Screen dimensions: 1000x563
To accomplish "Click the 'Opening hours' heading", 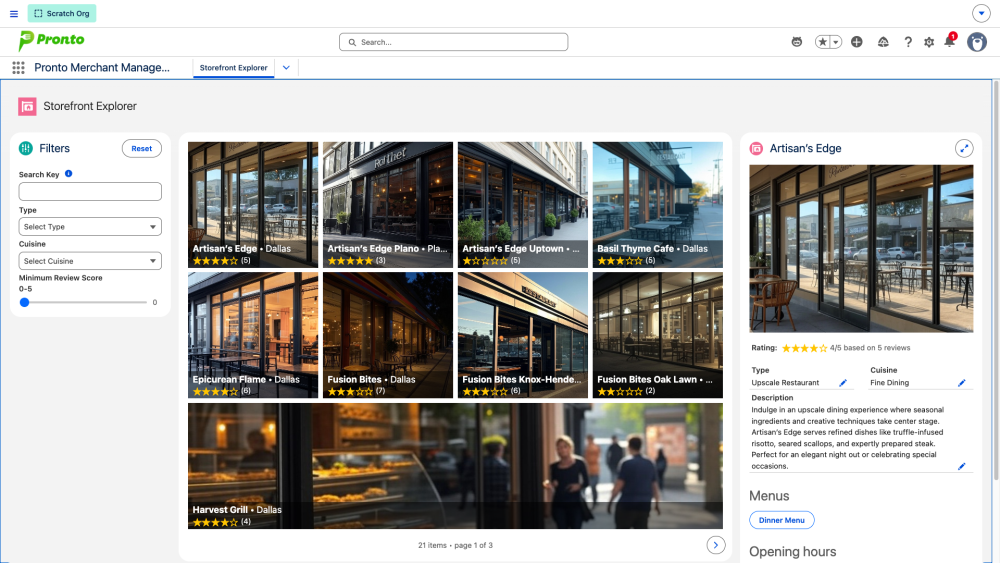I will coord(792,552).
